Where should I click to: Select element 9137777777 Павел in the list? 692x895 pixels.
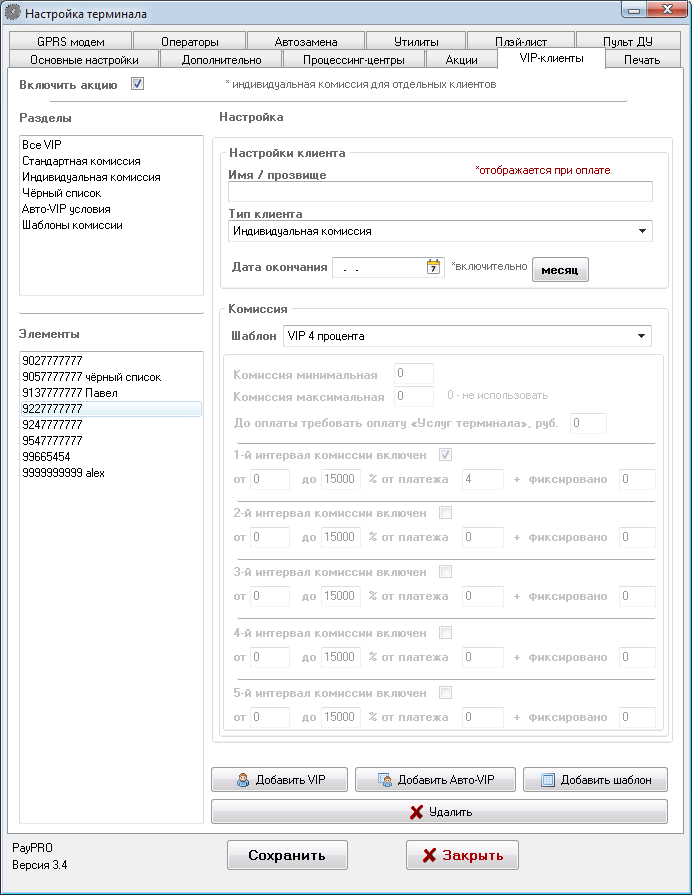click(x=69, y=393)
